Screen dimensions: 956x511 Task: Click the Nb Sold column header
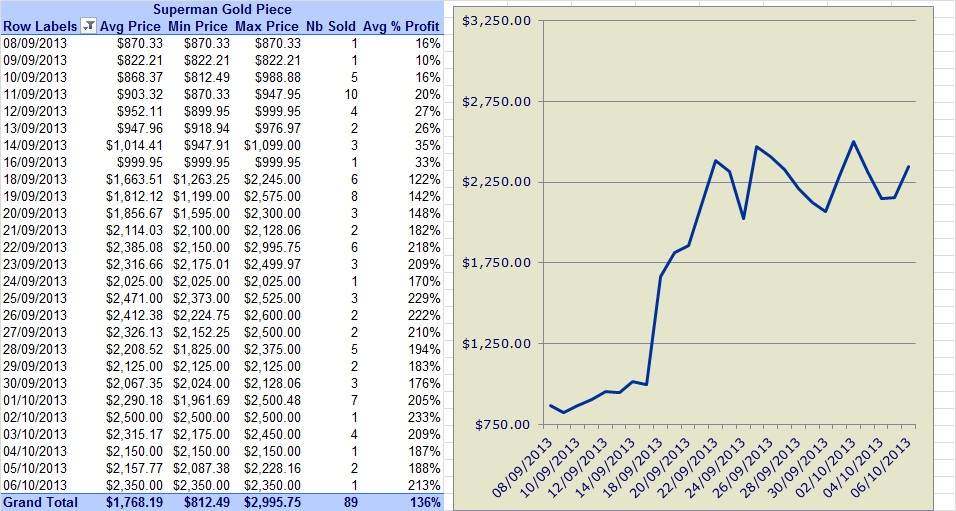pyautogui.click(x=331, y=26)
